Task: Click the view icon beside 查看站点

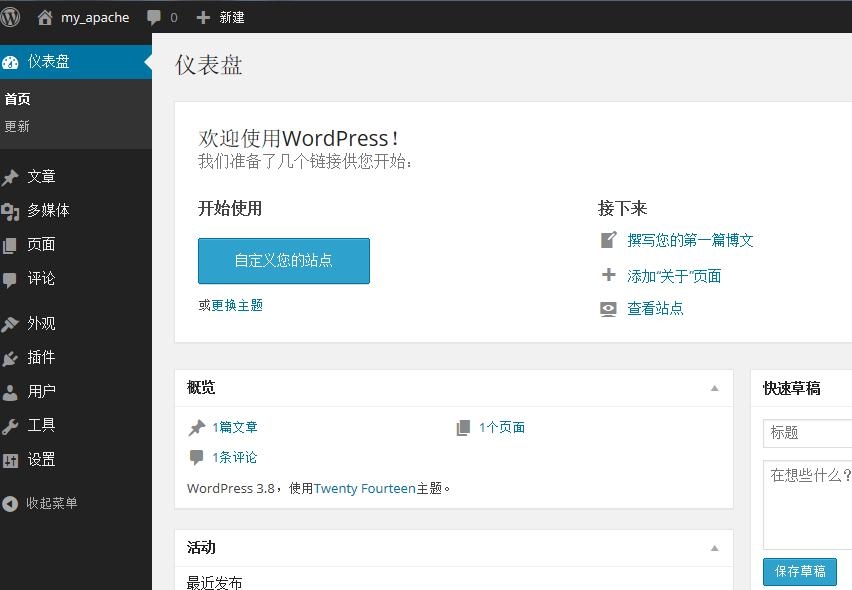Action: pos(609,309)
